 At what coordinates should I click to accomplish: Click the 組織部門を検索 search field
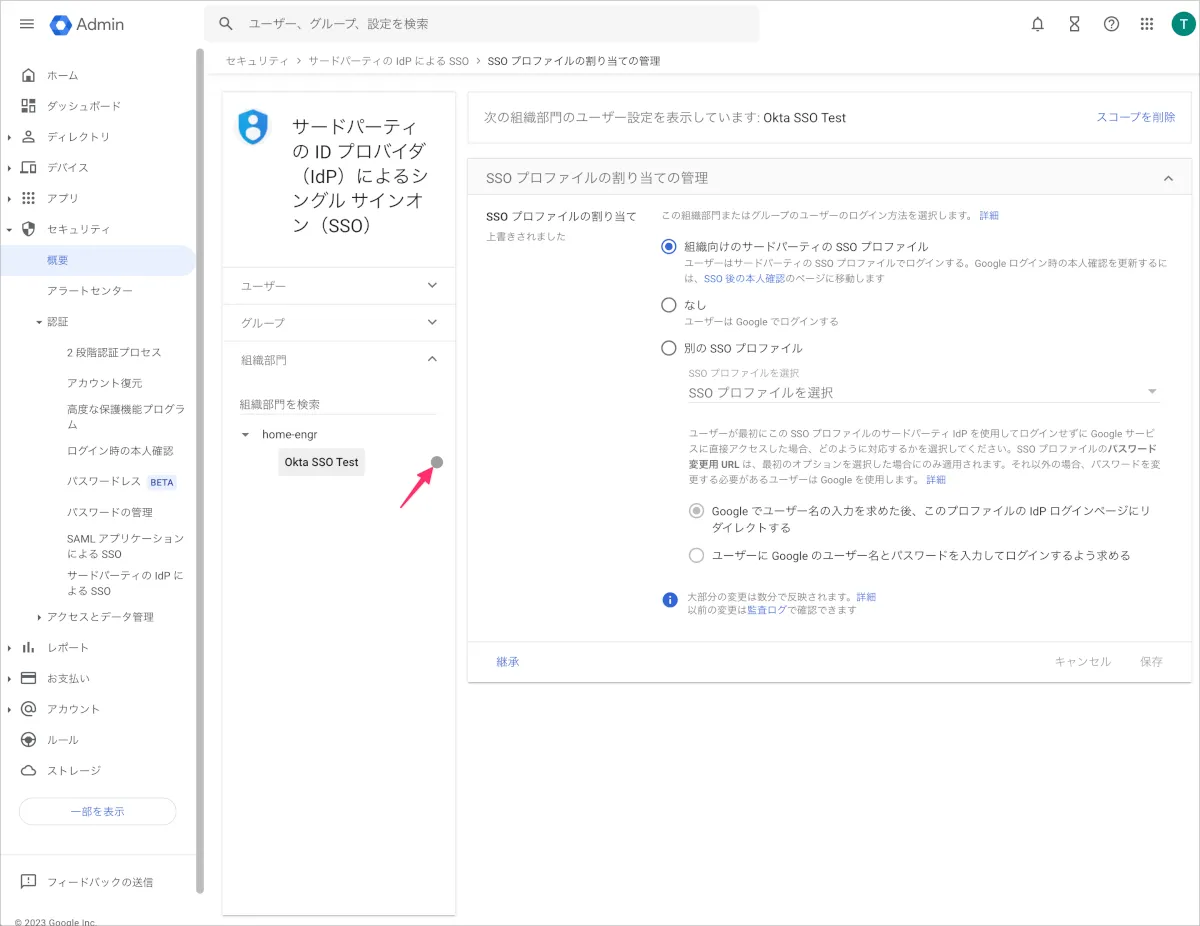pyautogui.click(x=337, y=404)
